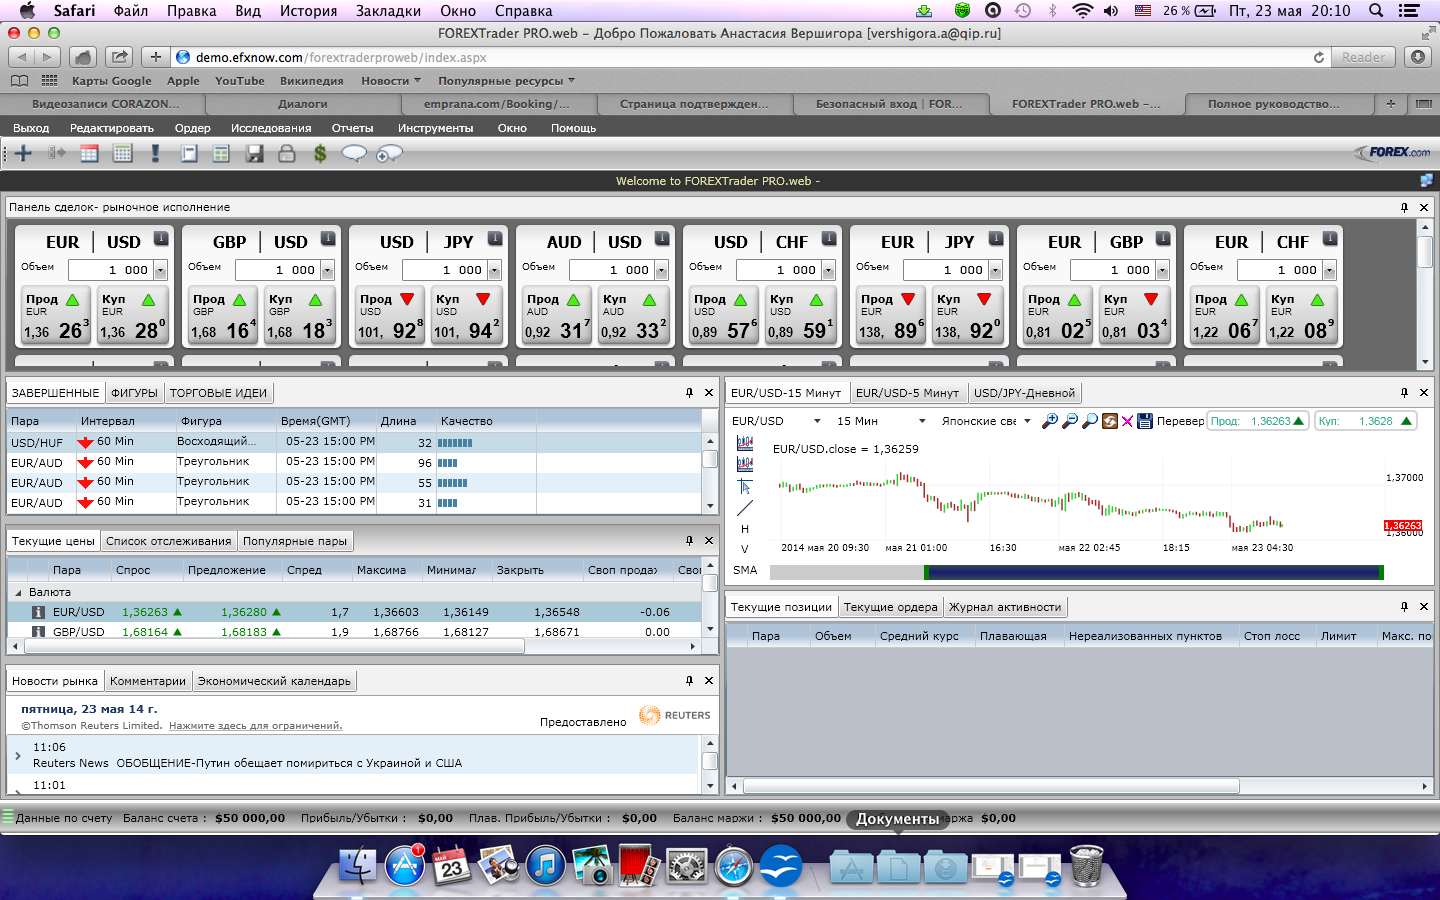Screen dimensions: 1440x900
Task: Click EUR/USD volume input field
Action: point(111,270)
